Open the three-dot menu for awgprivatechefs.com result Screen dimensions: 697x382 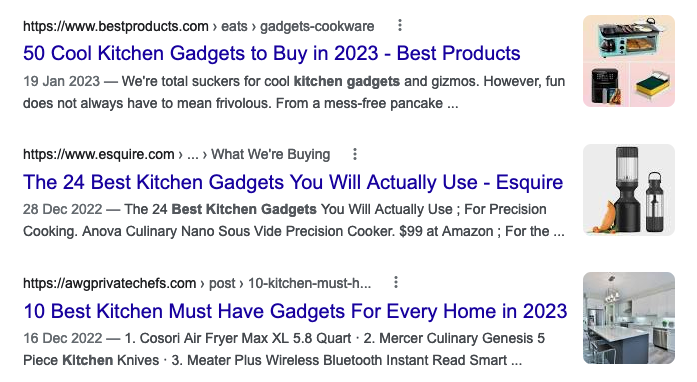(x=396, y=282)
